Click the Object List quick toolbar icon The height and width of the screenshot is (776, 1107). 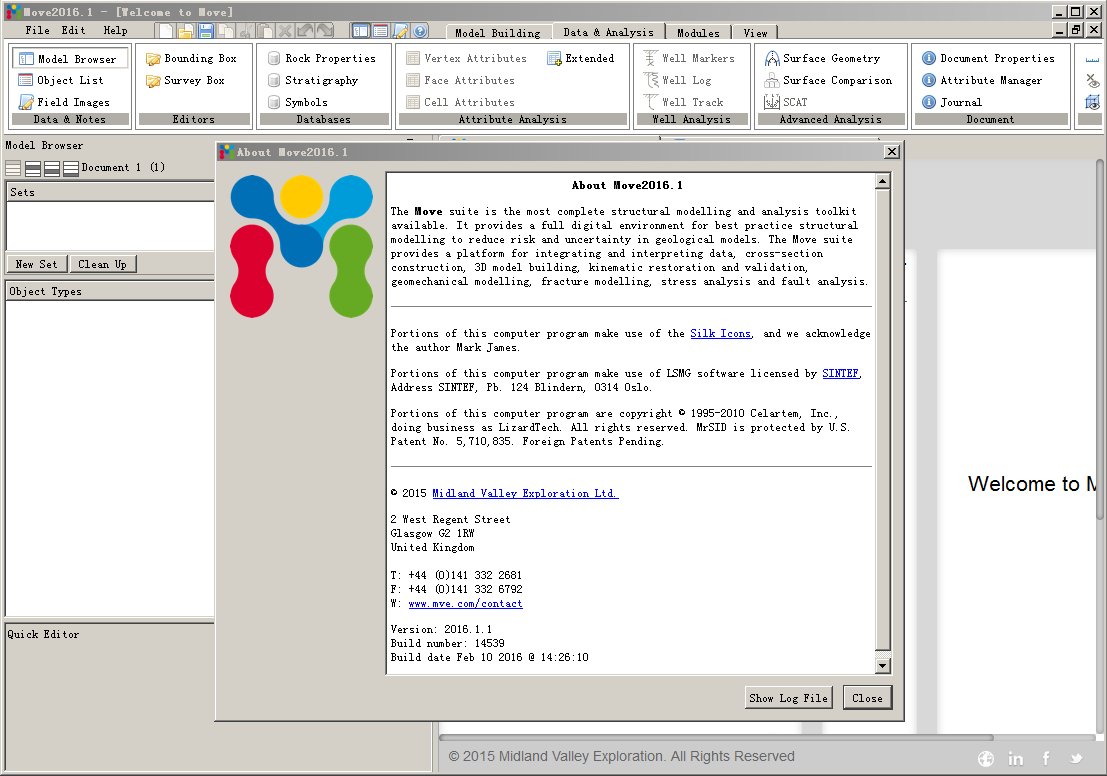pos(380,31)
